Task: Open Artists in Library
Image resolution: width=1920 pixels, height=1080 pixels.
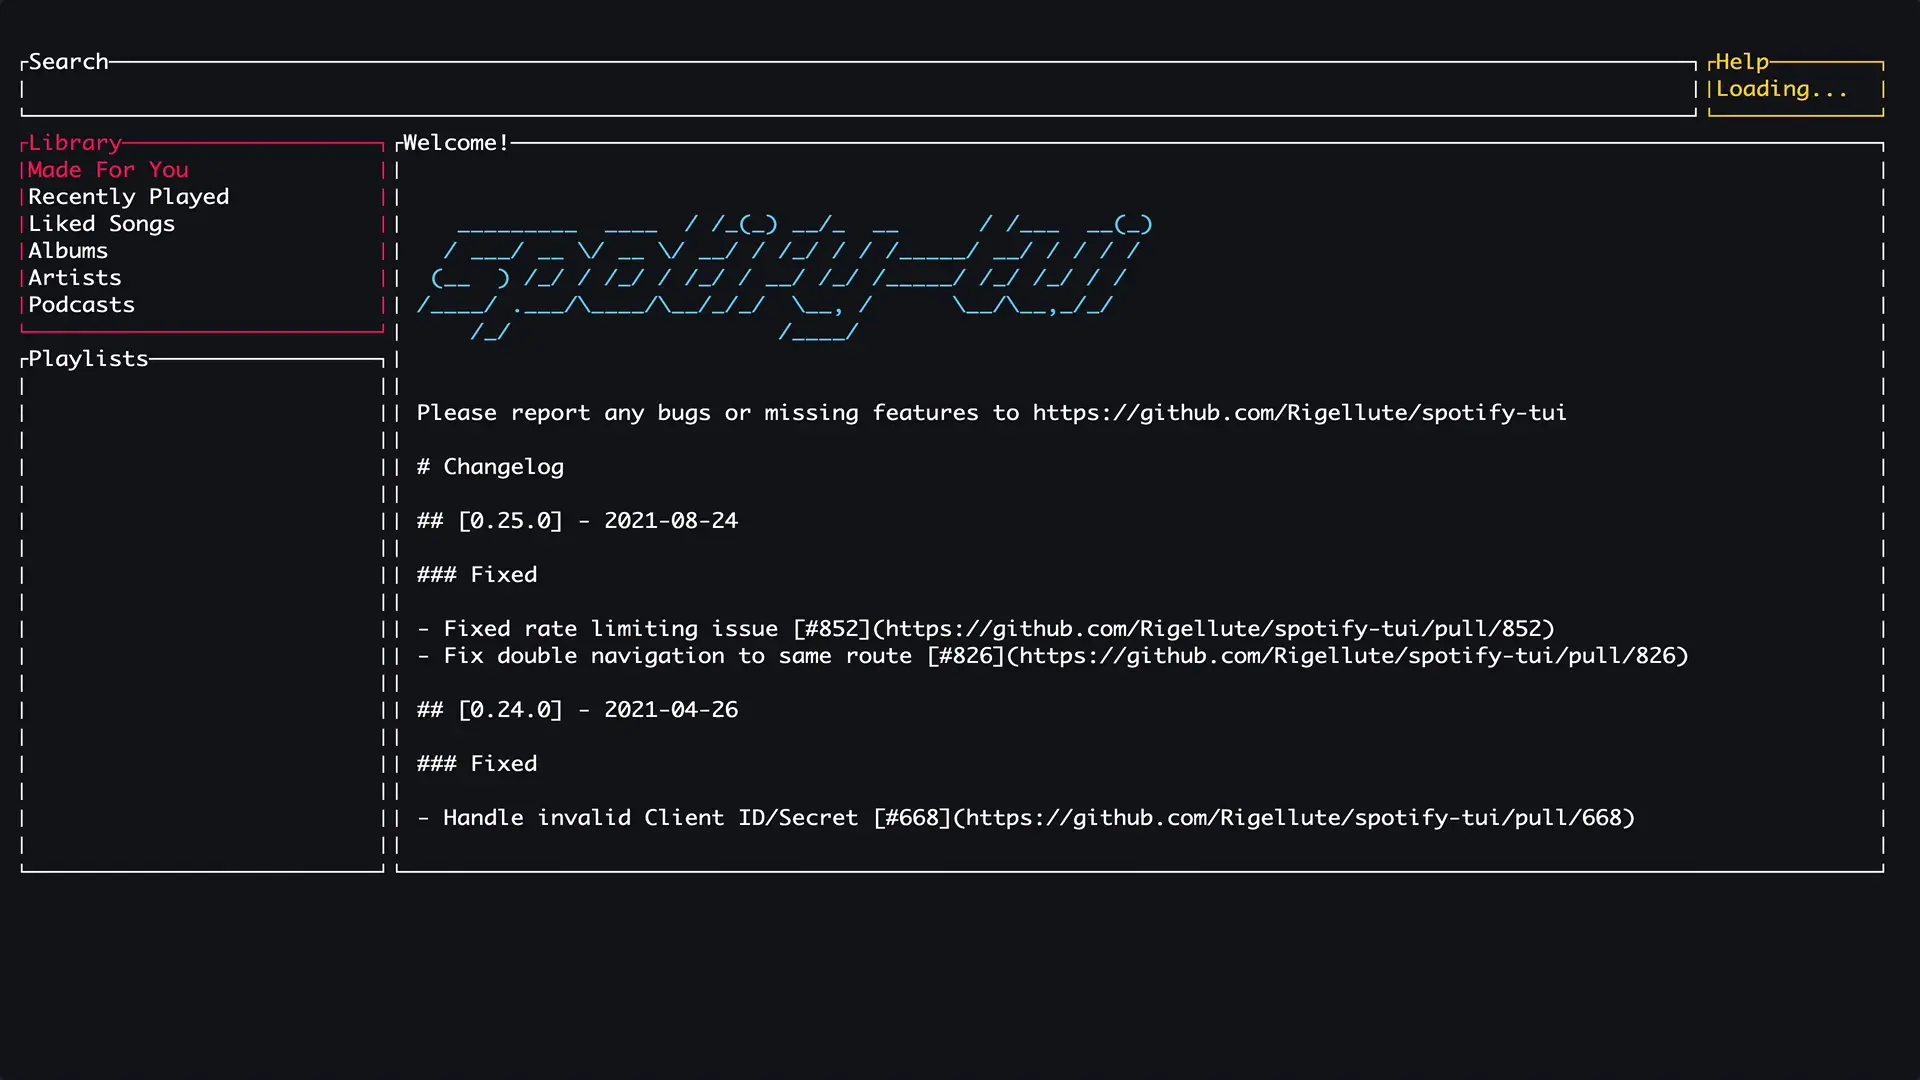Action: coord(75,278)
